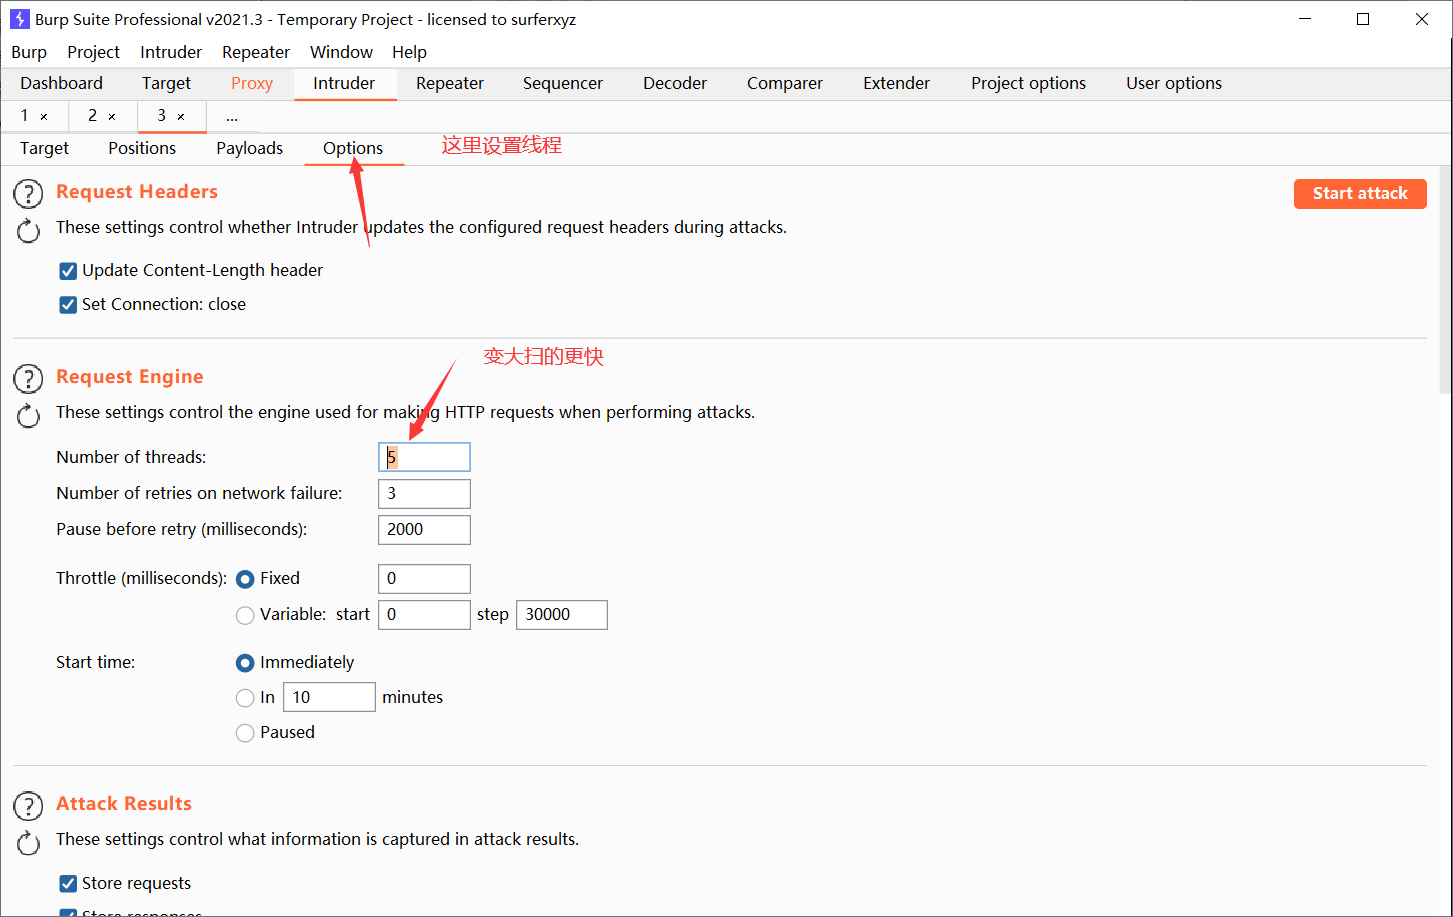
Task: Select Intruder attack tab 1
Action: [25, 116]
